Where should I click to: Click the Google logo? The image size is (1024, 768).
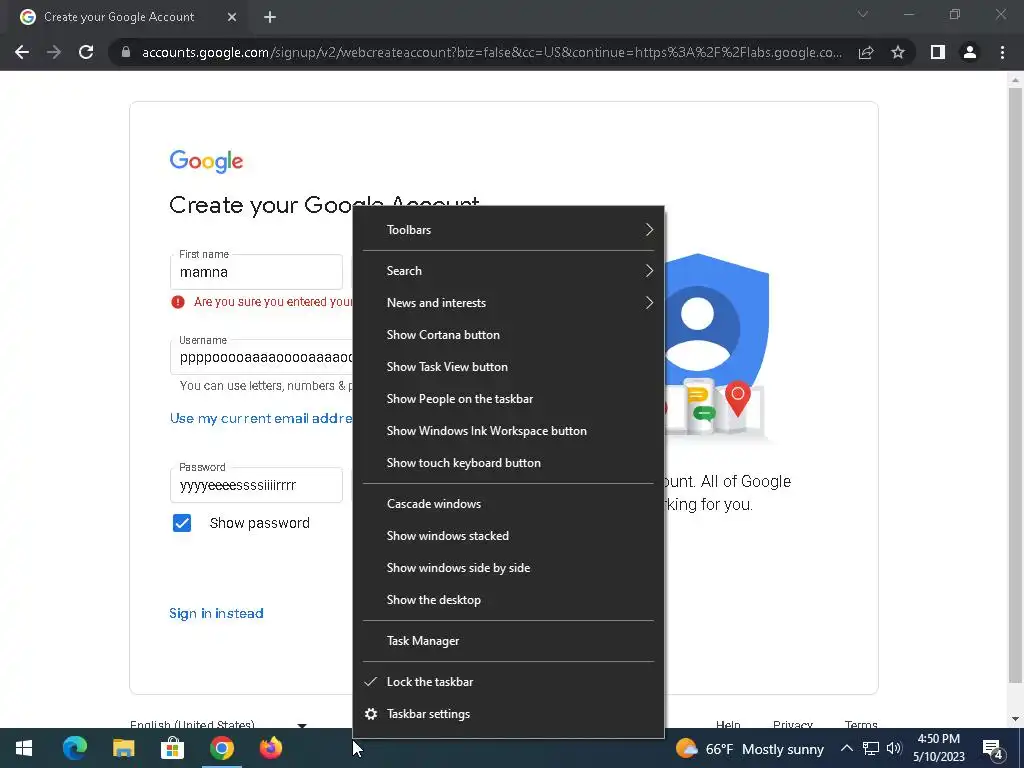coord(206,161)
